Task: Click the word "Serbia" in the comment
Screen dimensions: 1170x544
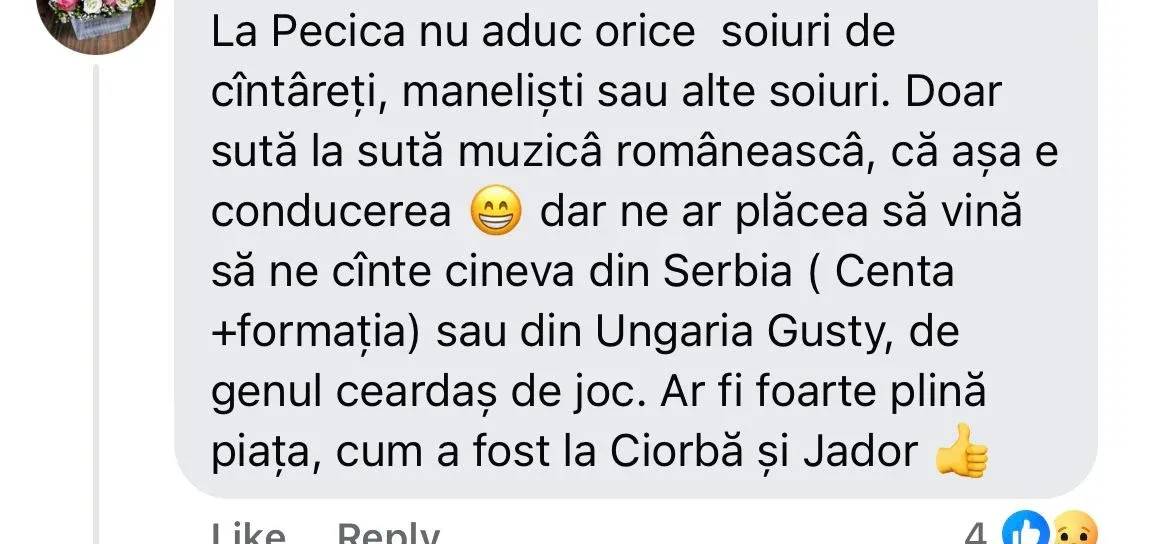Action: [x=727, y=272]
